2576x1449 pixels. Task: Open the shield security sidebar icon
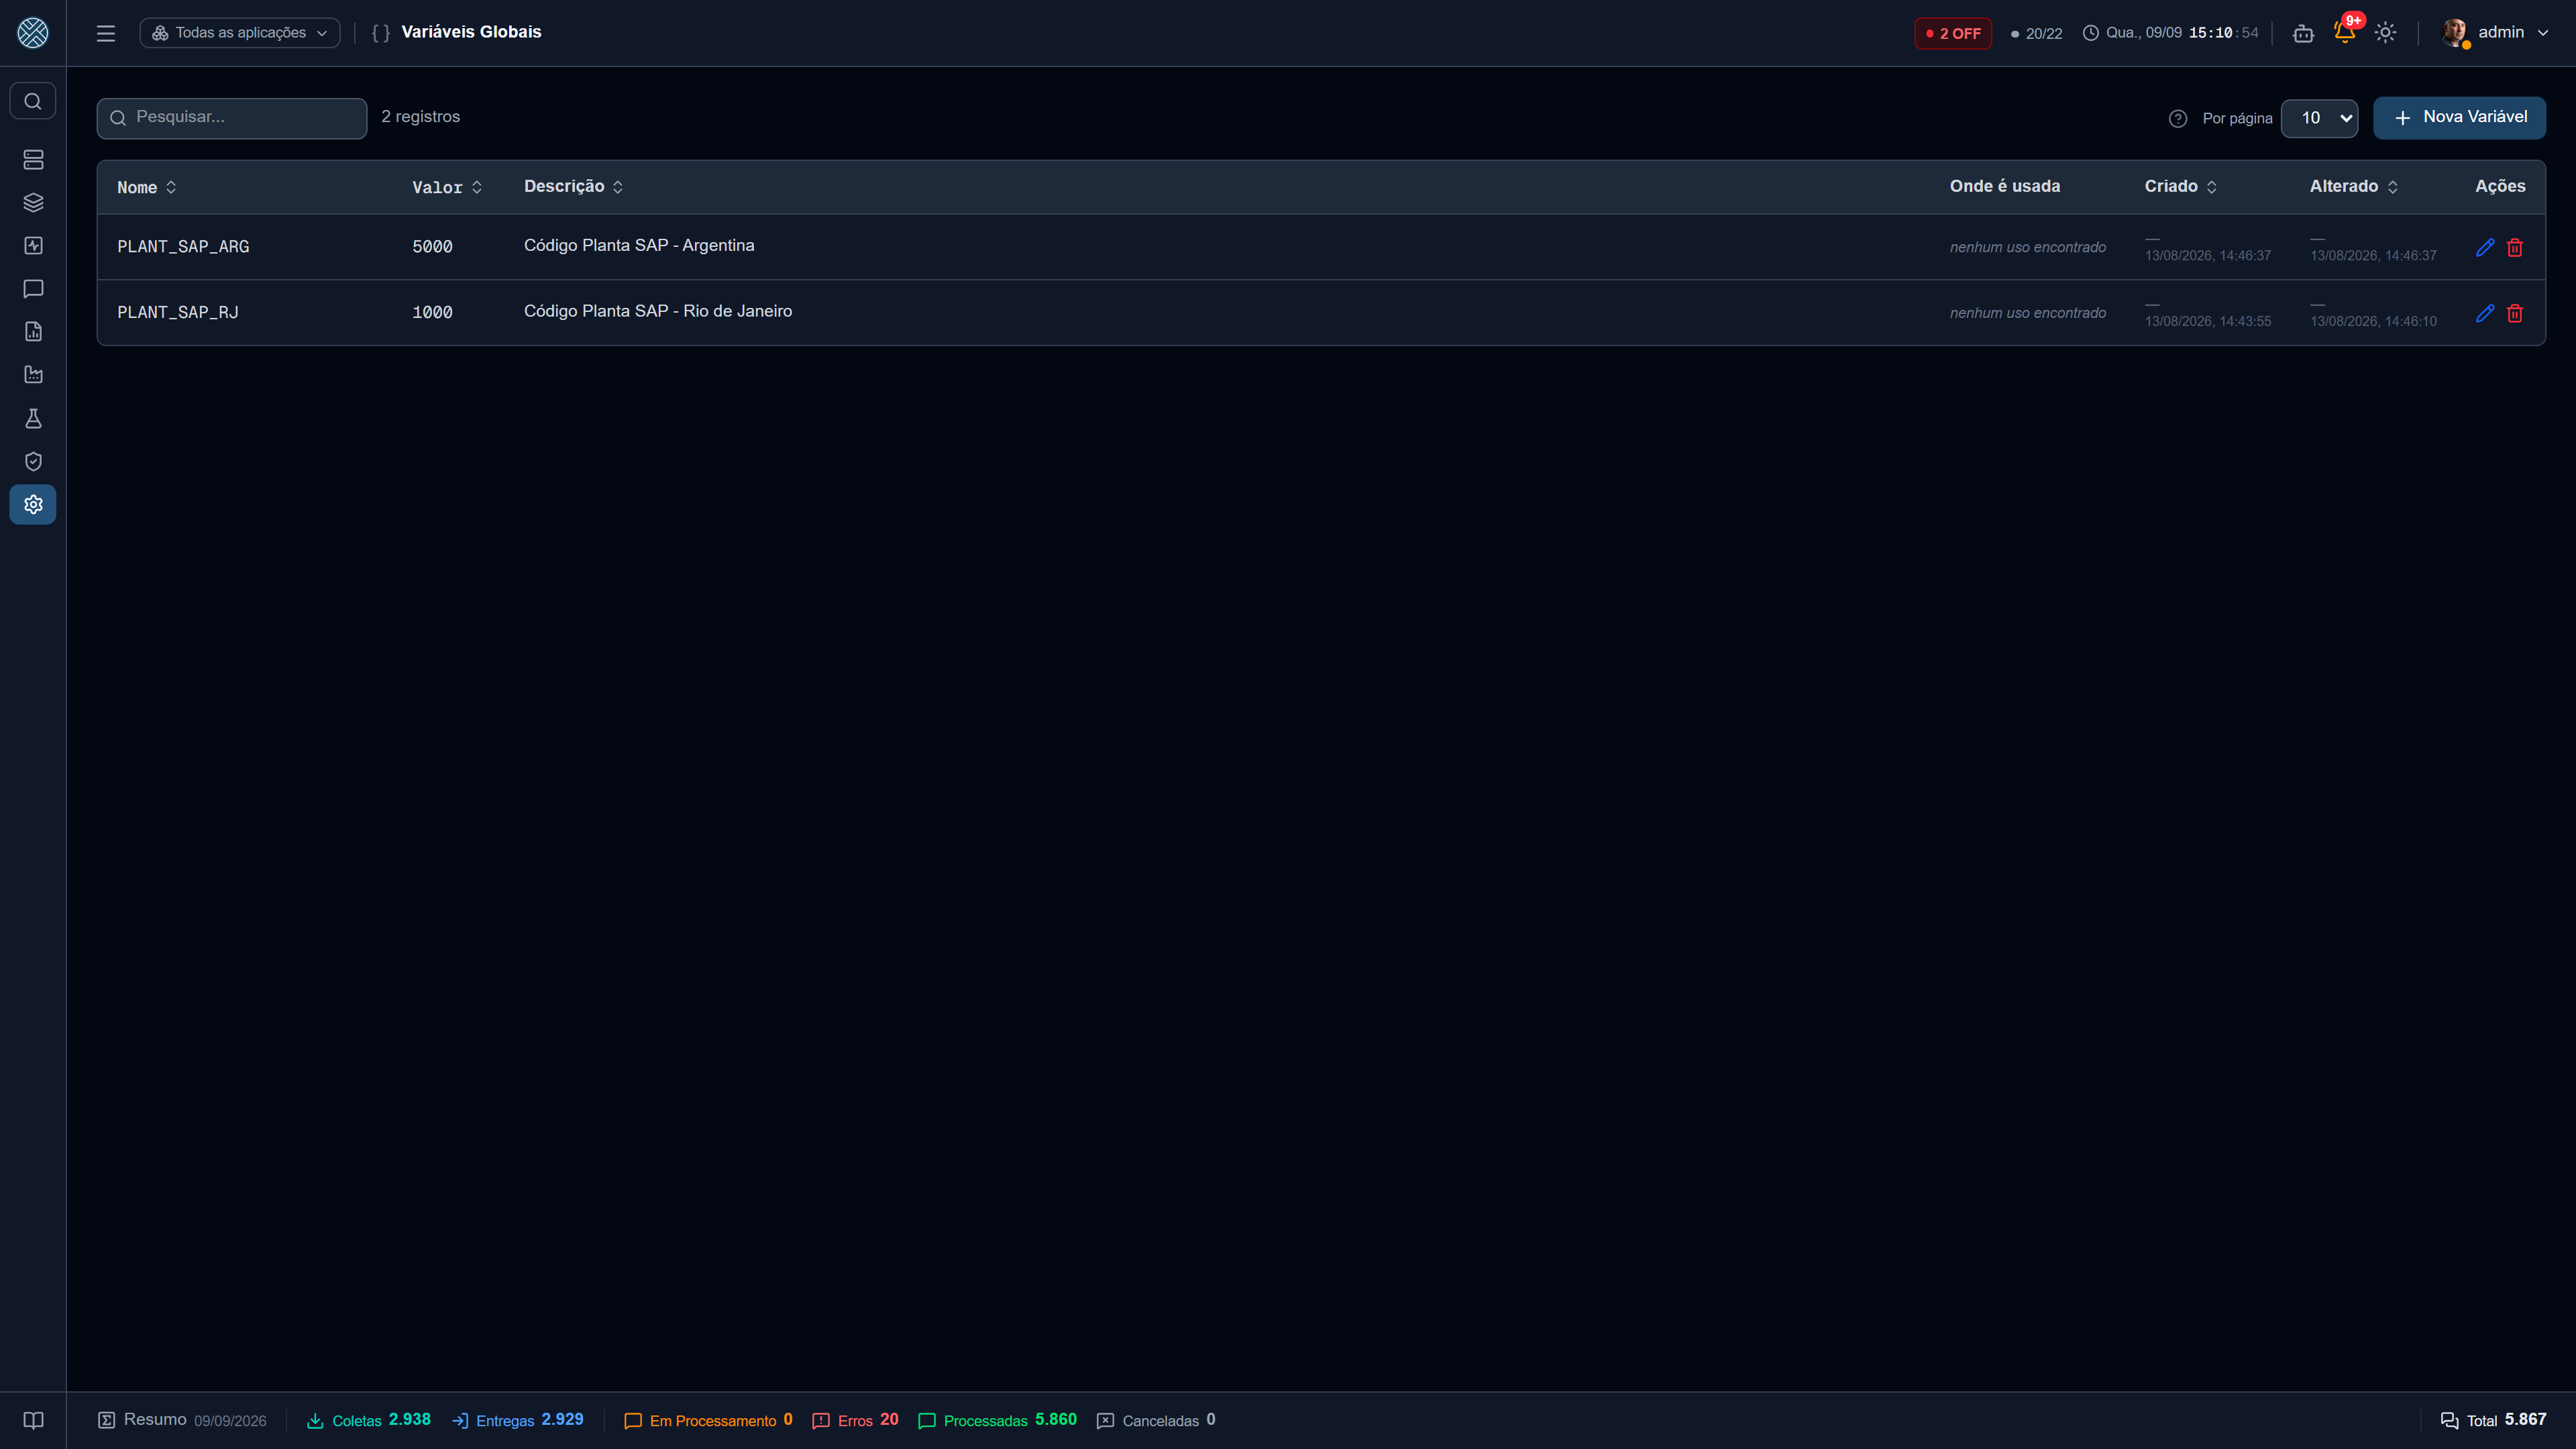click(33, 461)
